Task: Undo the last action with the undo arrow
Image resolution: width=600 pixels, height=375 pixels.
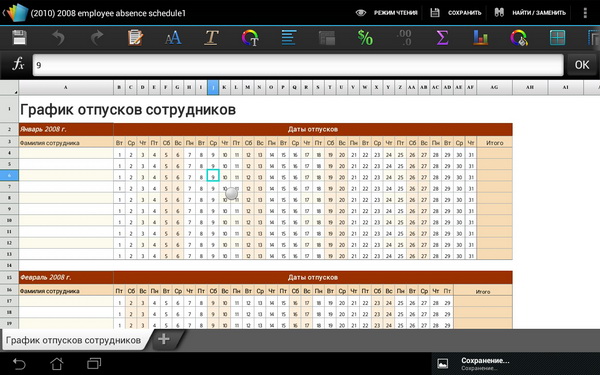Action: (59, 38)
